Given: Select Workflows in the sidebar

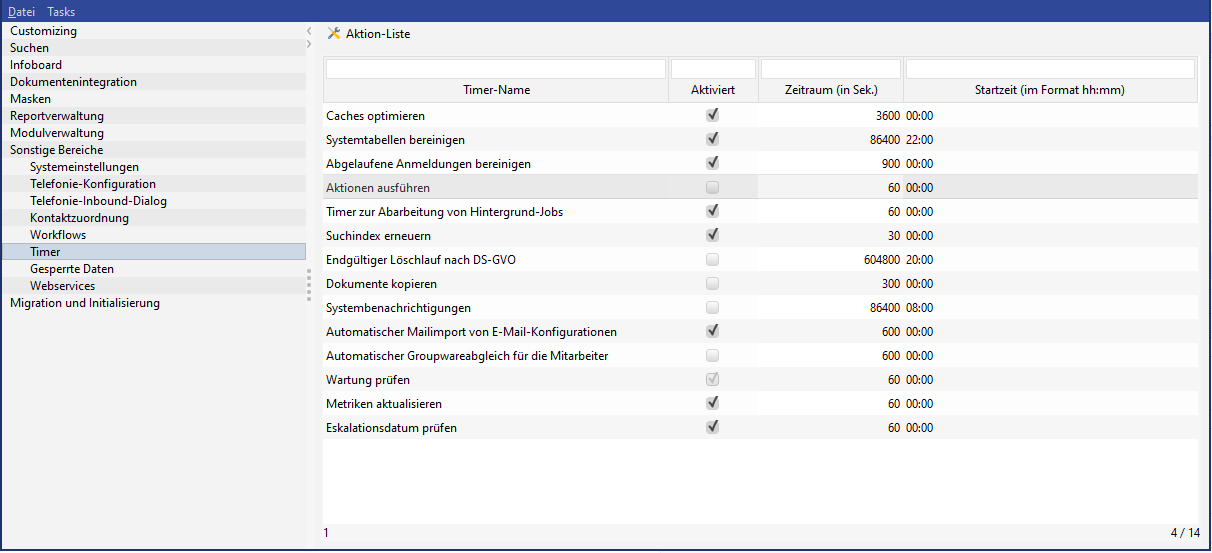Looking at the screenshot, I should point(58,235).
